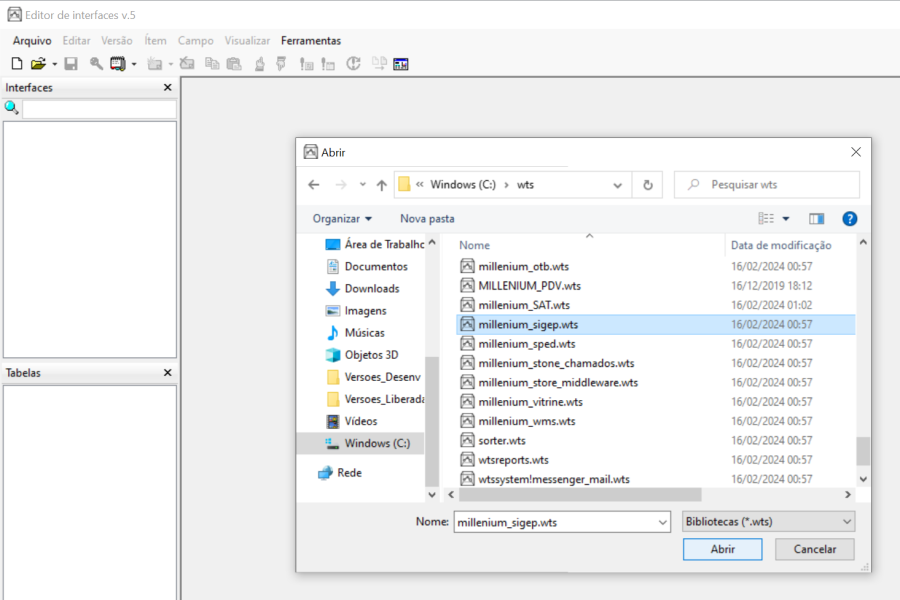This screenshot has width=900, height=600.
Task: Select Documentos in navigation pane
Action: 367,266
